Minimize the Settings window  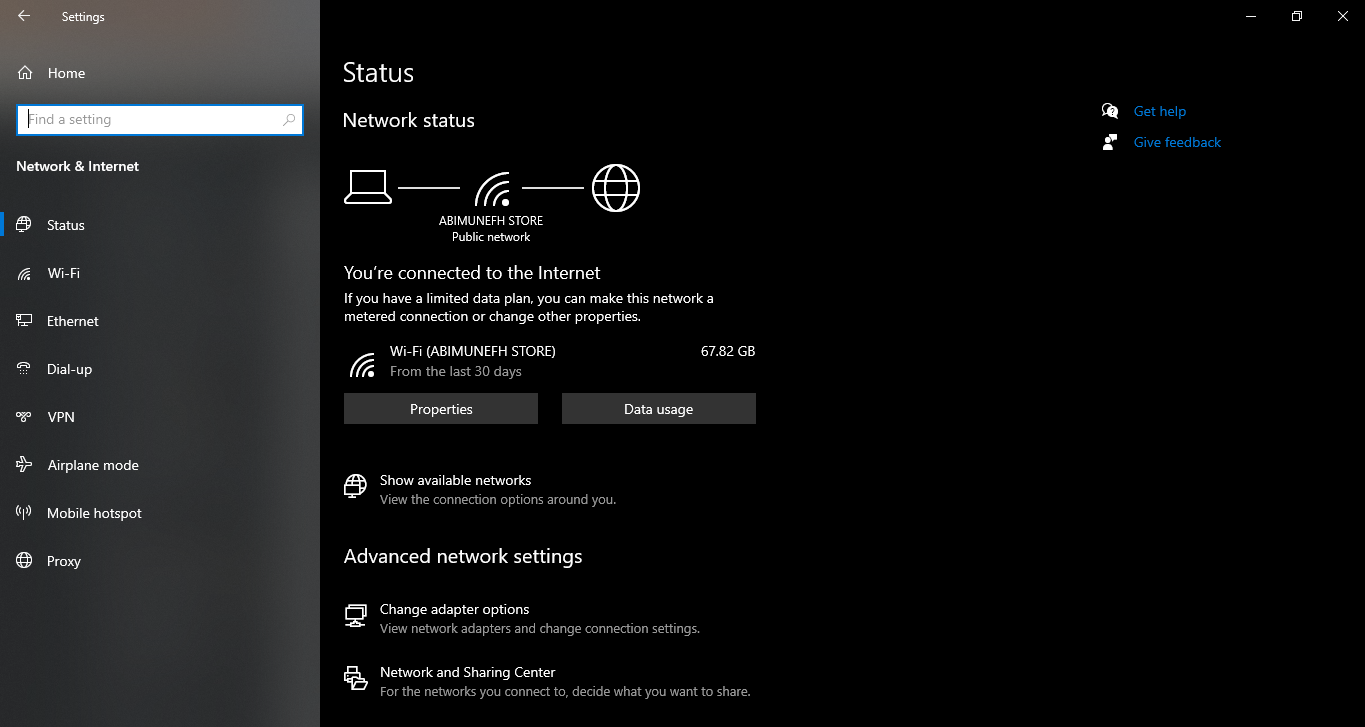tap(1251, 16)
